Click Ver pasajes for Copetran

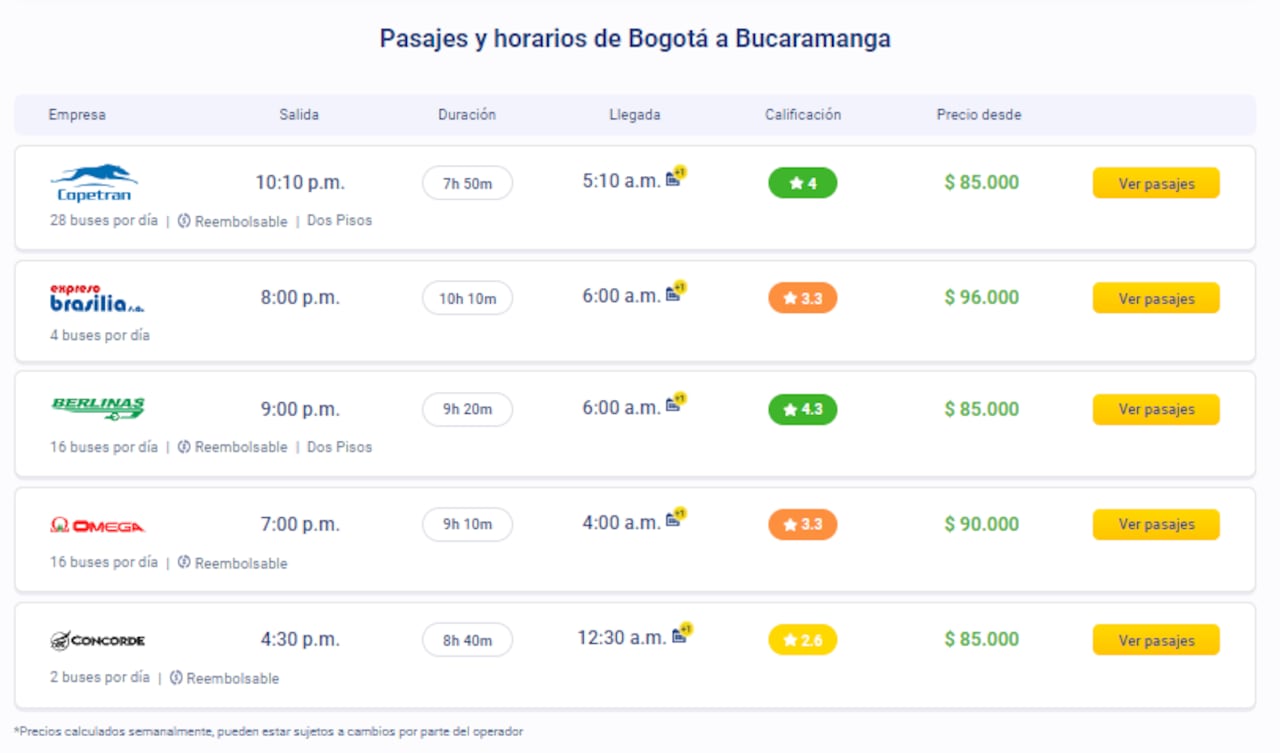1155,183
